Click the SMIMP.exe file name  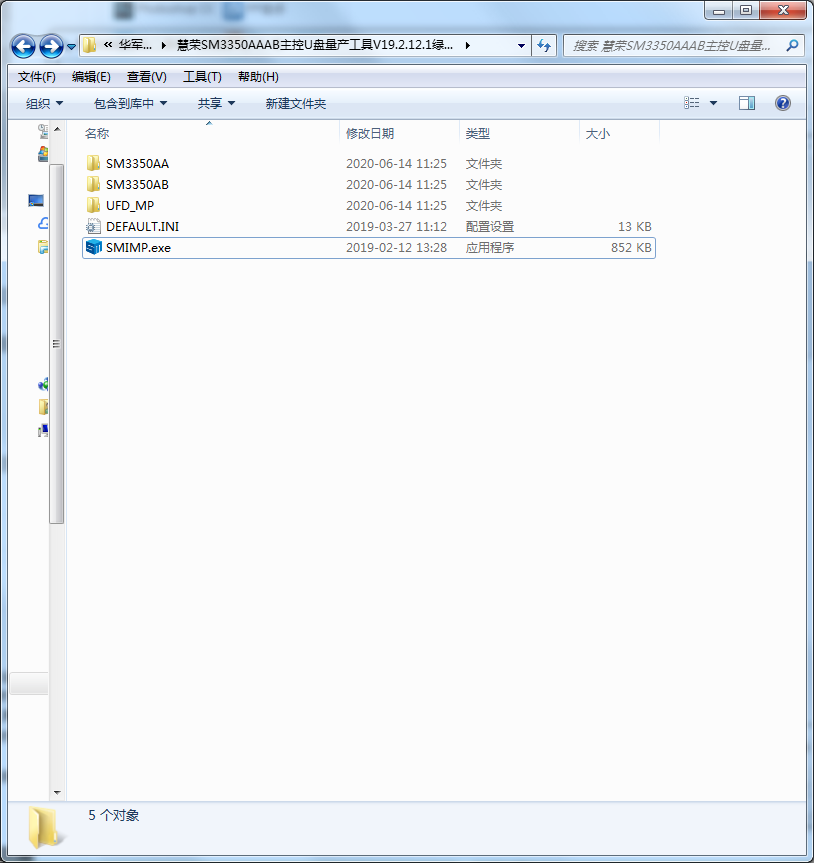point(138,248)
